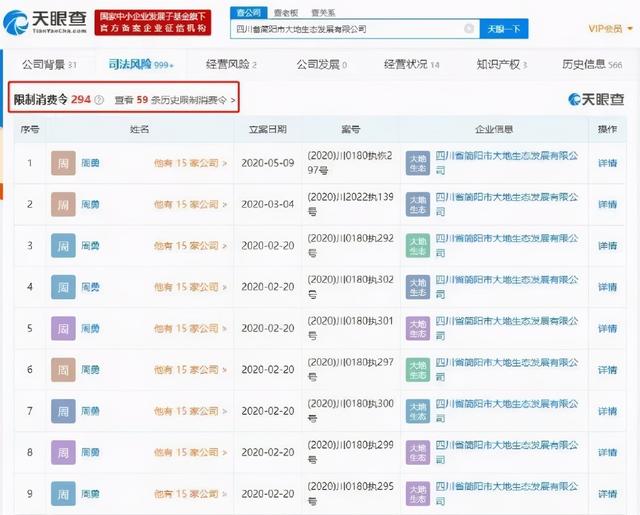Image resolution: width=640 pixels, height=515 pixels.
Task: Click the help question mark beside 限制消费令 294
Action: 99,100
